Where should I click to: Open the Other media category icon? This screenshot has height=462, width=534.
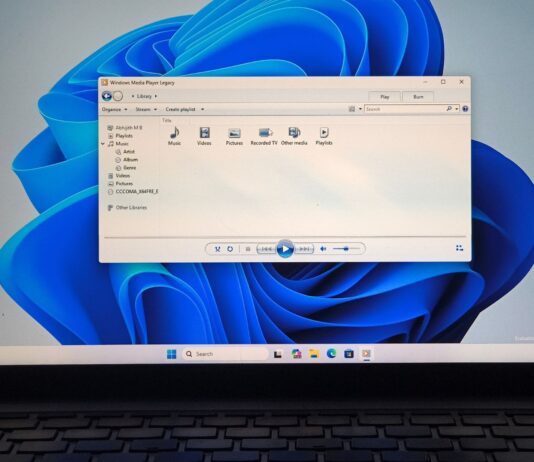(294, 136)
